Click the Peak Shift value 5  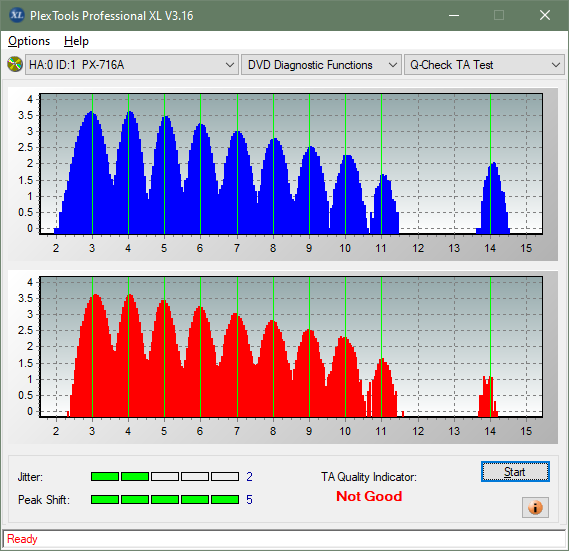(249, 500)
